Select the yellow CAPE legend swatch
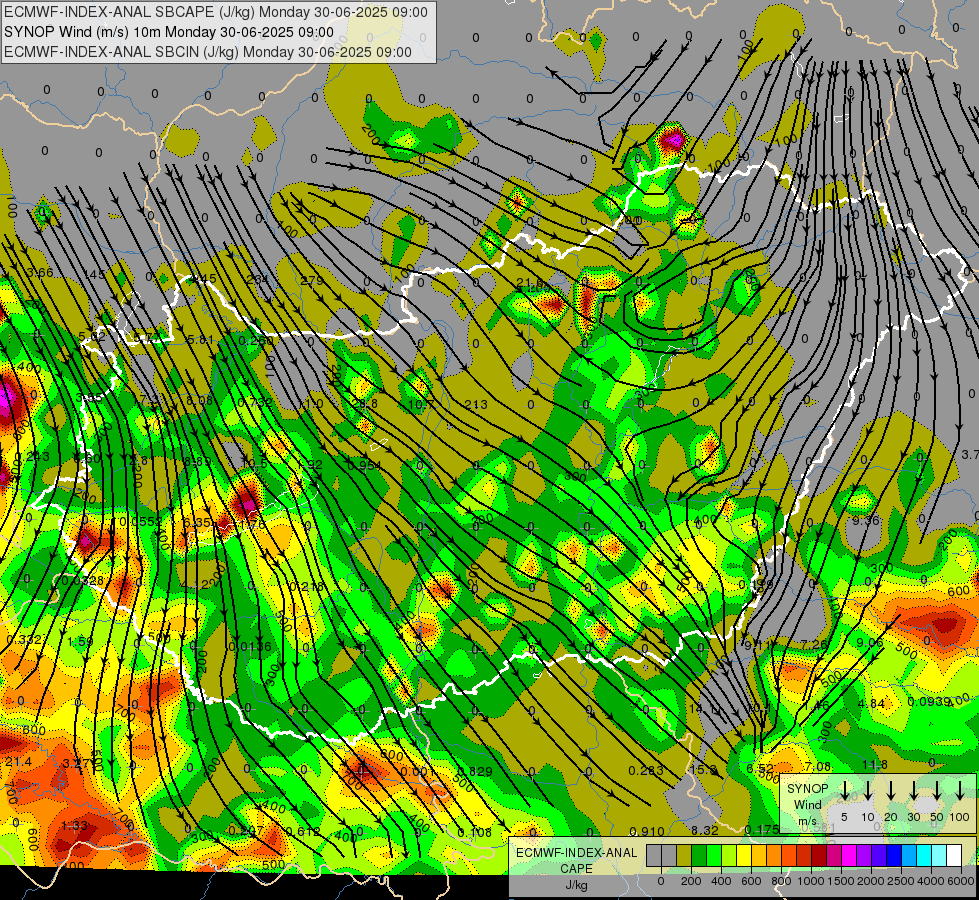Image resolution: width=979 pixels, height=900 pixels. tap(744, 855)
